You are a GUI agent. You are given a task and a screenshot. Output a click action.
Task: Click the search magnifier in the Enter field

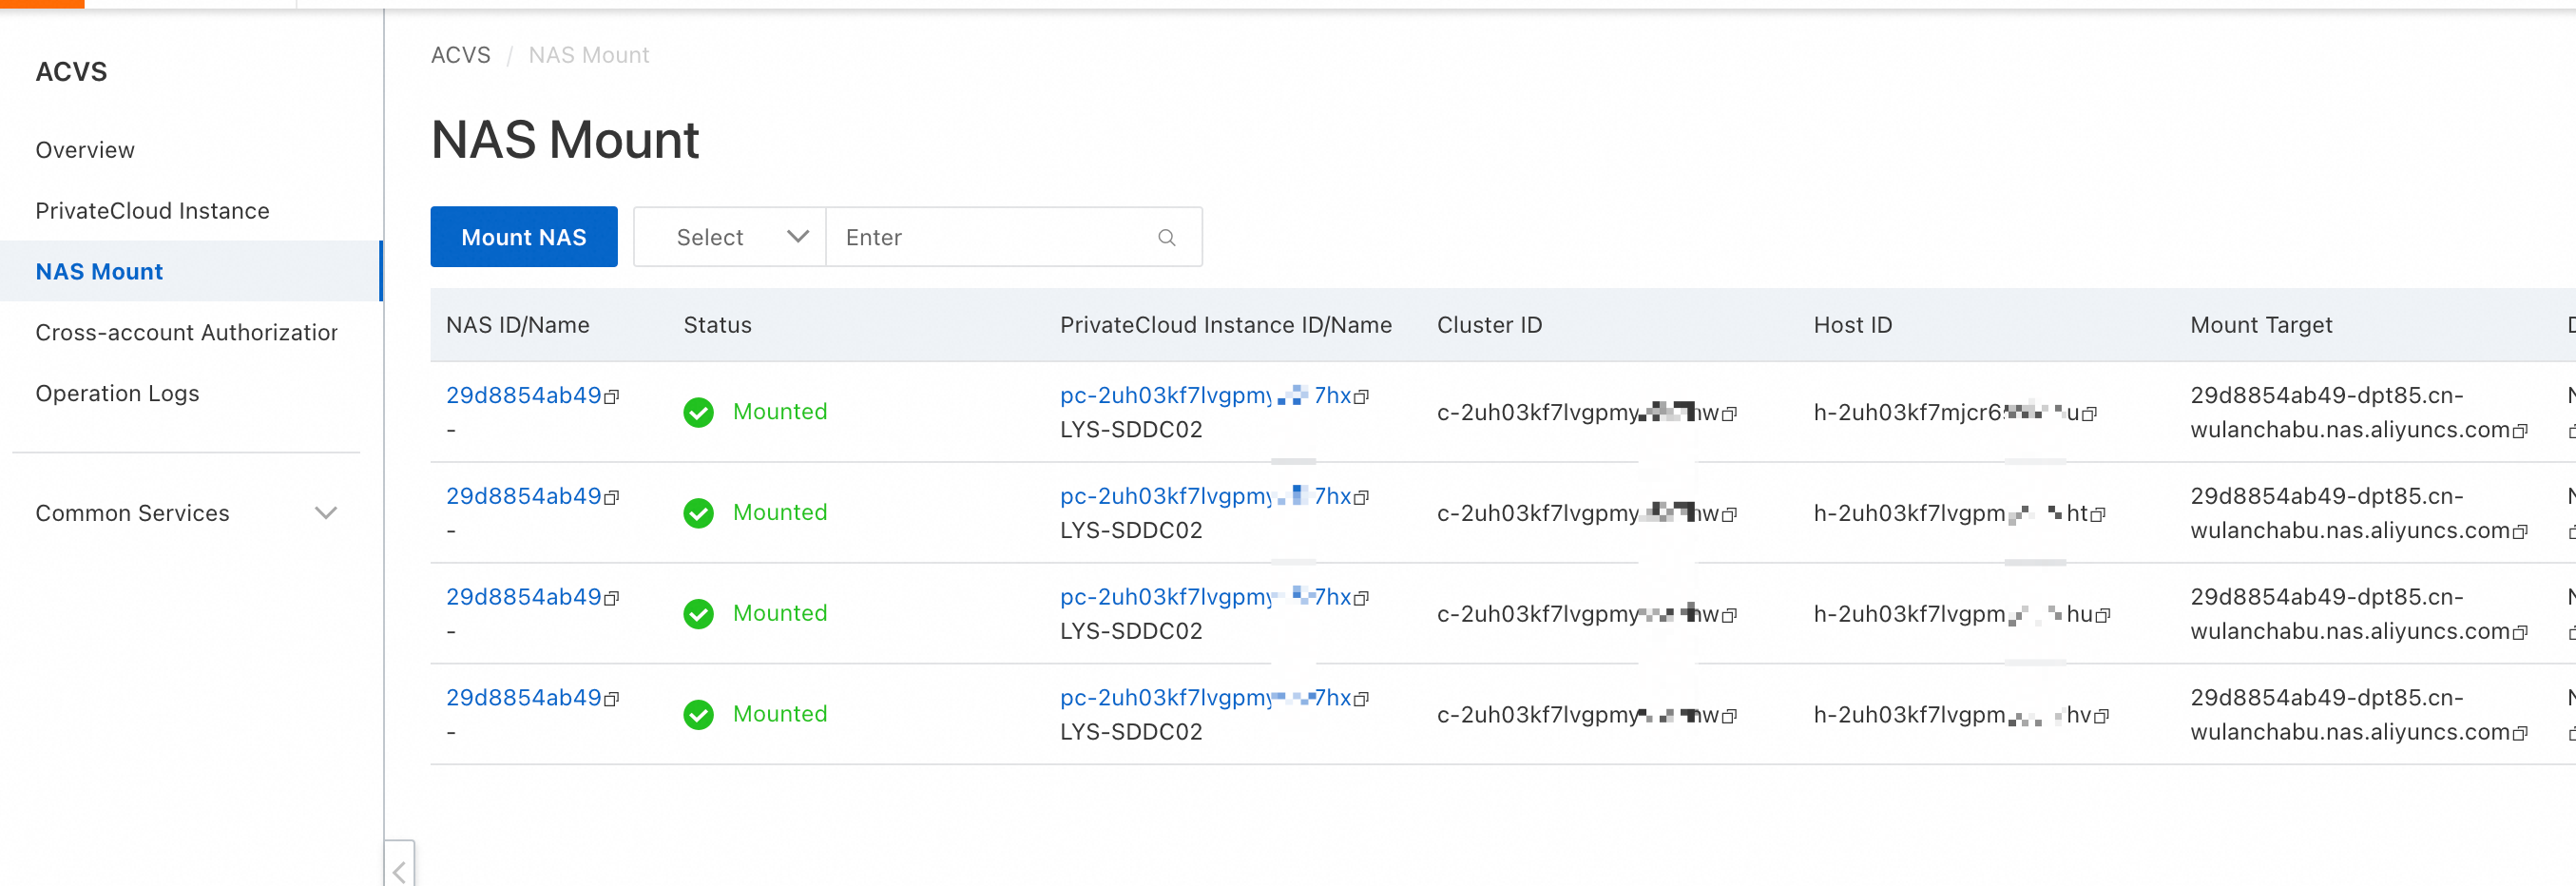click(1166, 237)
